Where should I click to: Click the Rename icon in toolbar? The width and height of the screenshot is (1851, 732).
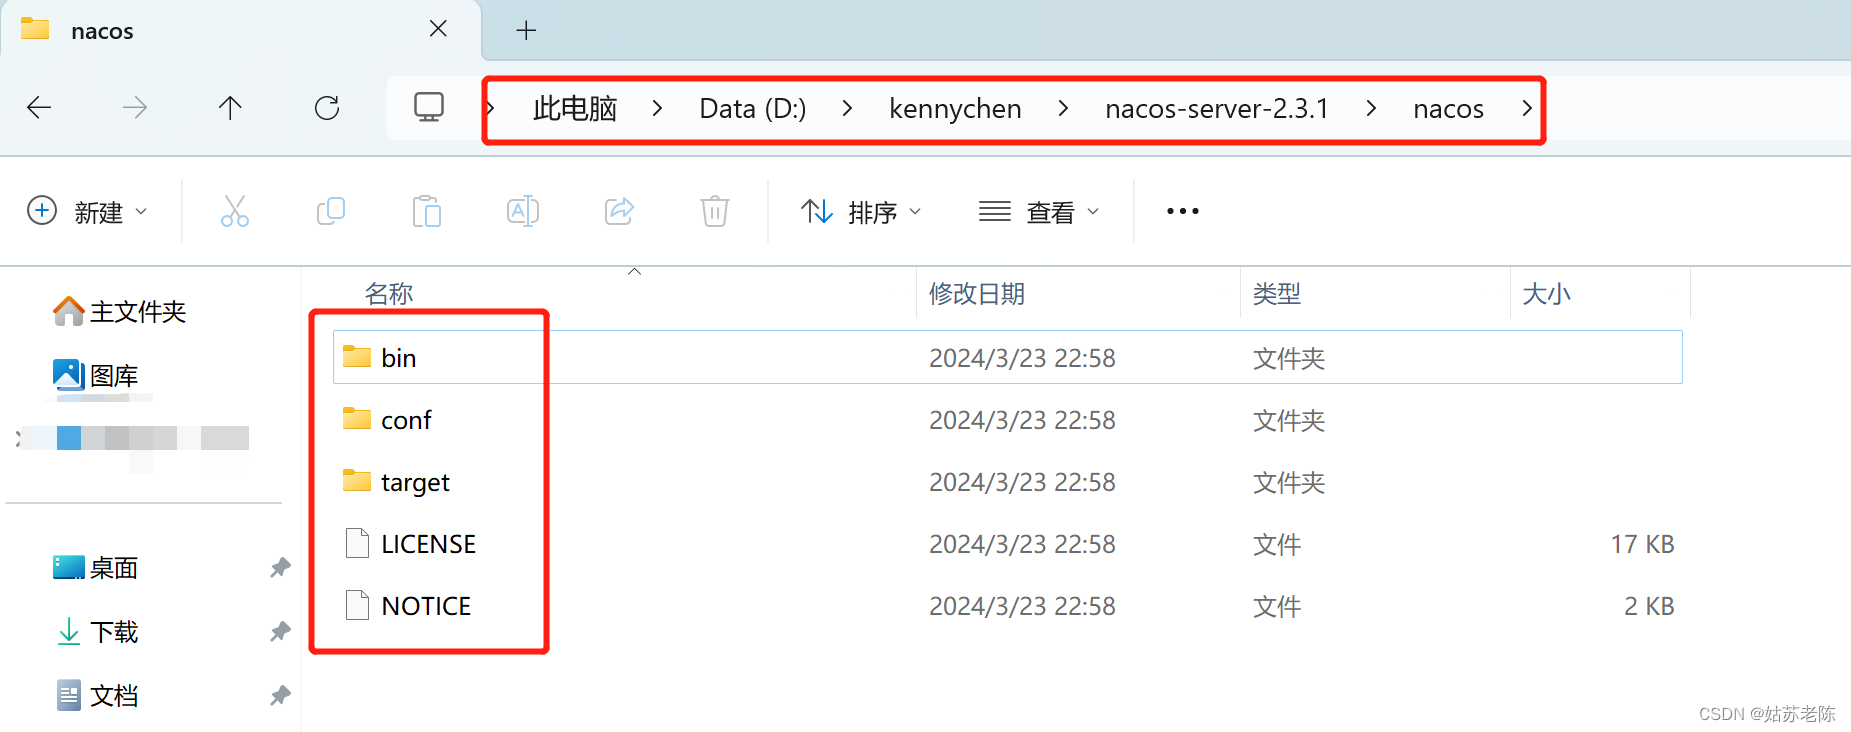tap(523, 211)
